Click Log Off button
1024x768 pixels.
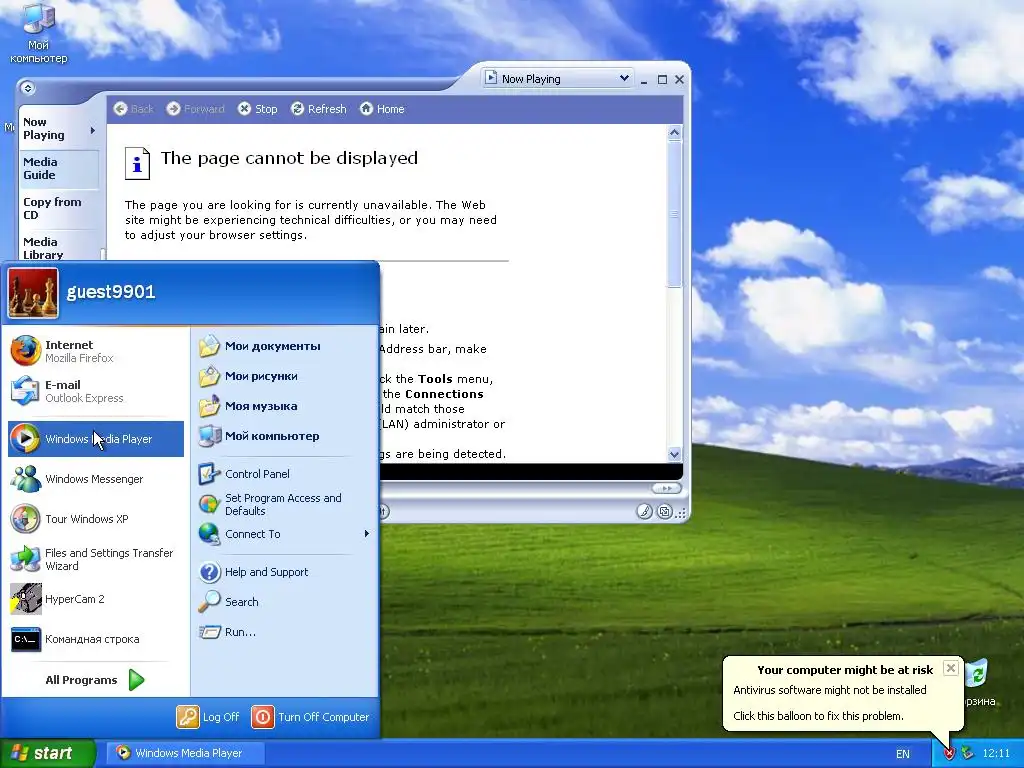(x=208, y=716)
